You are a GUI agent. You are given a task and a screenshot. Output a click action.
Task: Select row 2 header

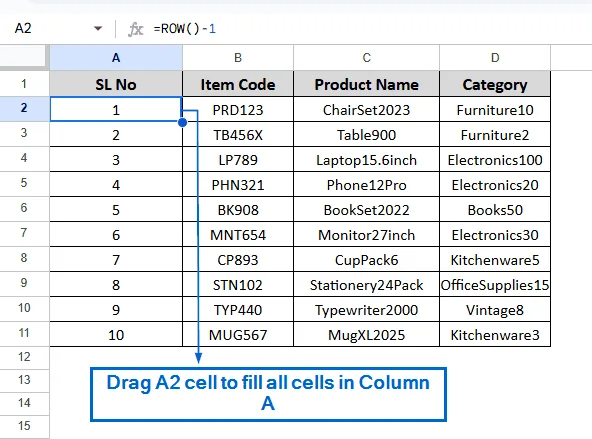(24, 108)
